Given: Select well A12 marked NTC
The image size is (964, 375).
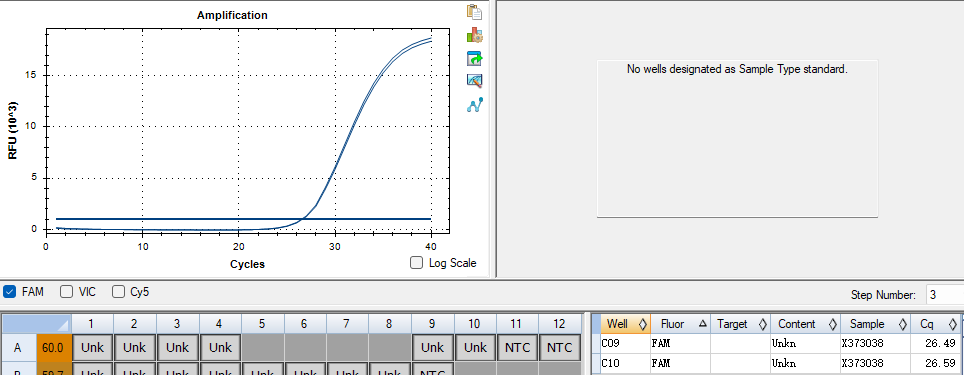Looking at the screenshot, I should 559,348.
